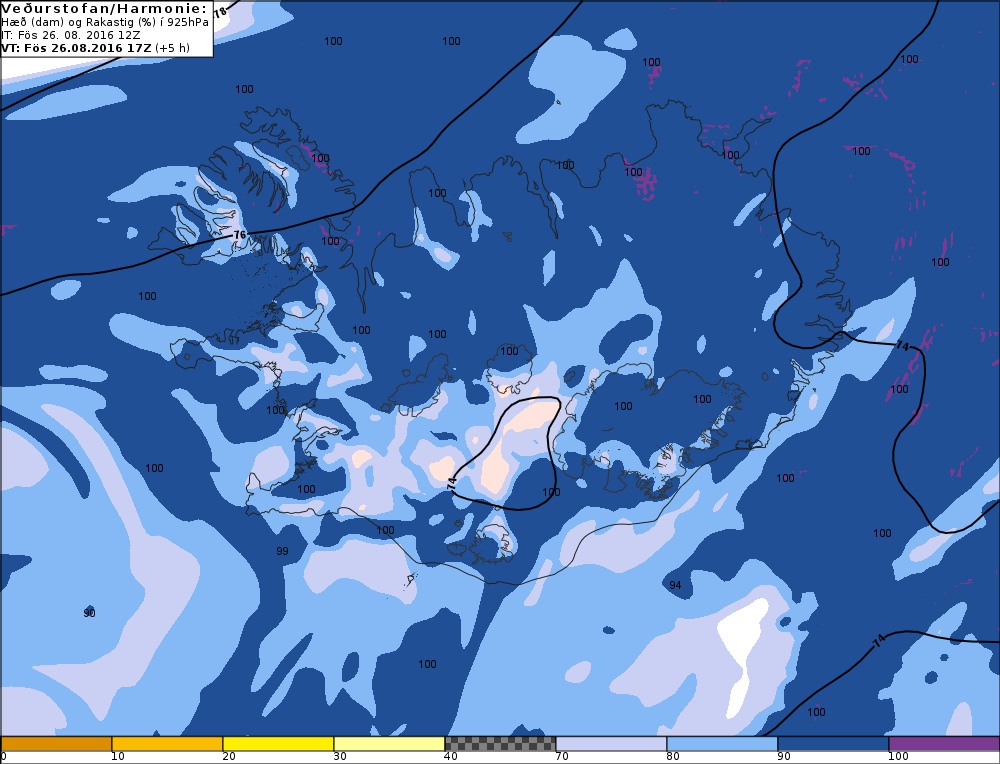1000x764 pixels.
Task: Select the dark blue 90–100 legend swatch
Action: click(833, 744)
